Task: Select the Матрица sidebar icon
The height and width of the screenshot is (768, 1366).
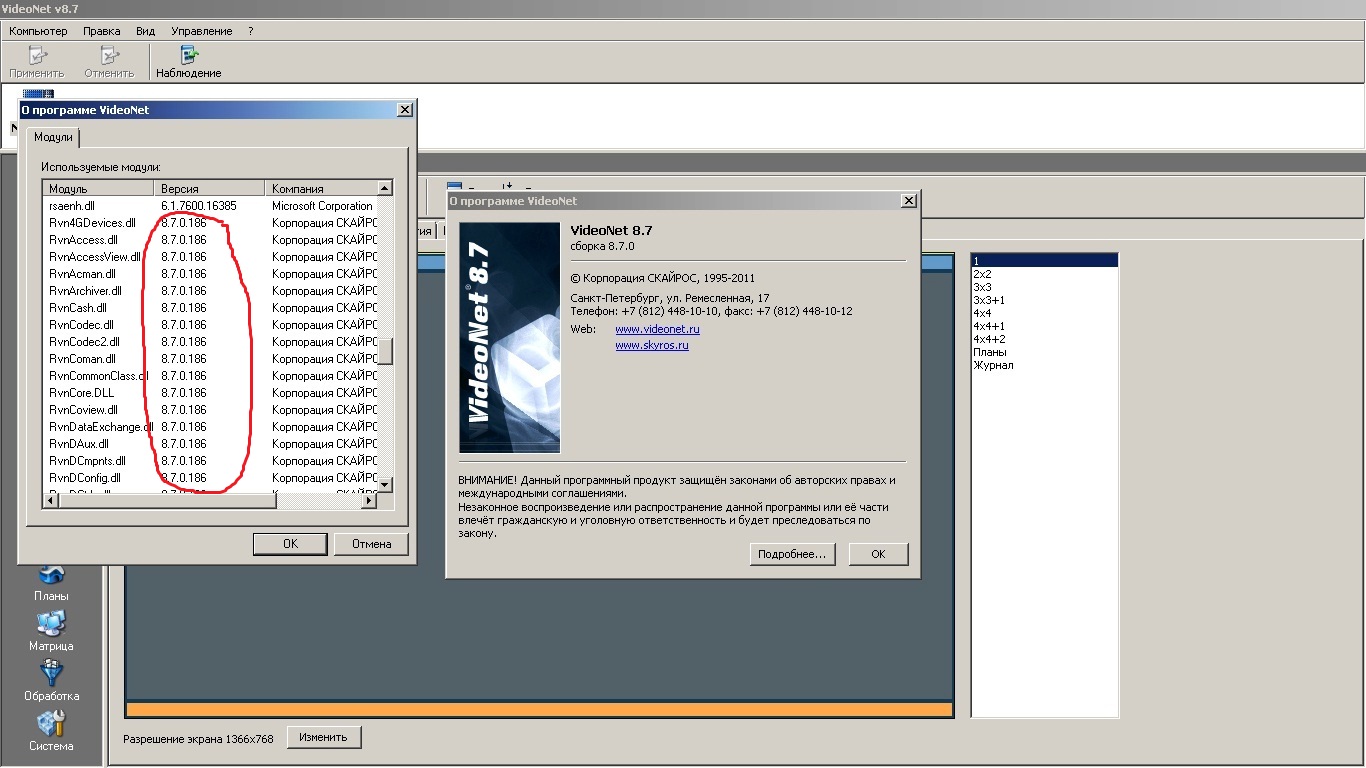Action: (51, 625)
